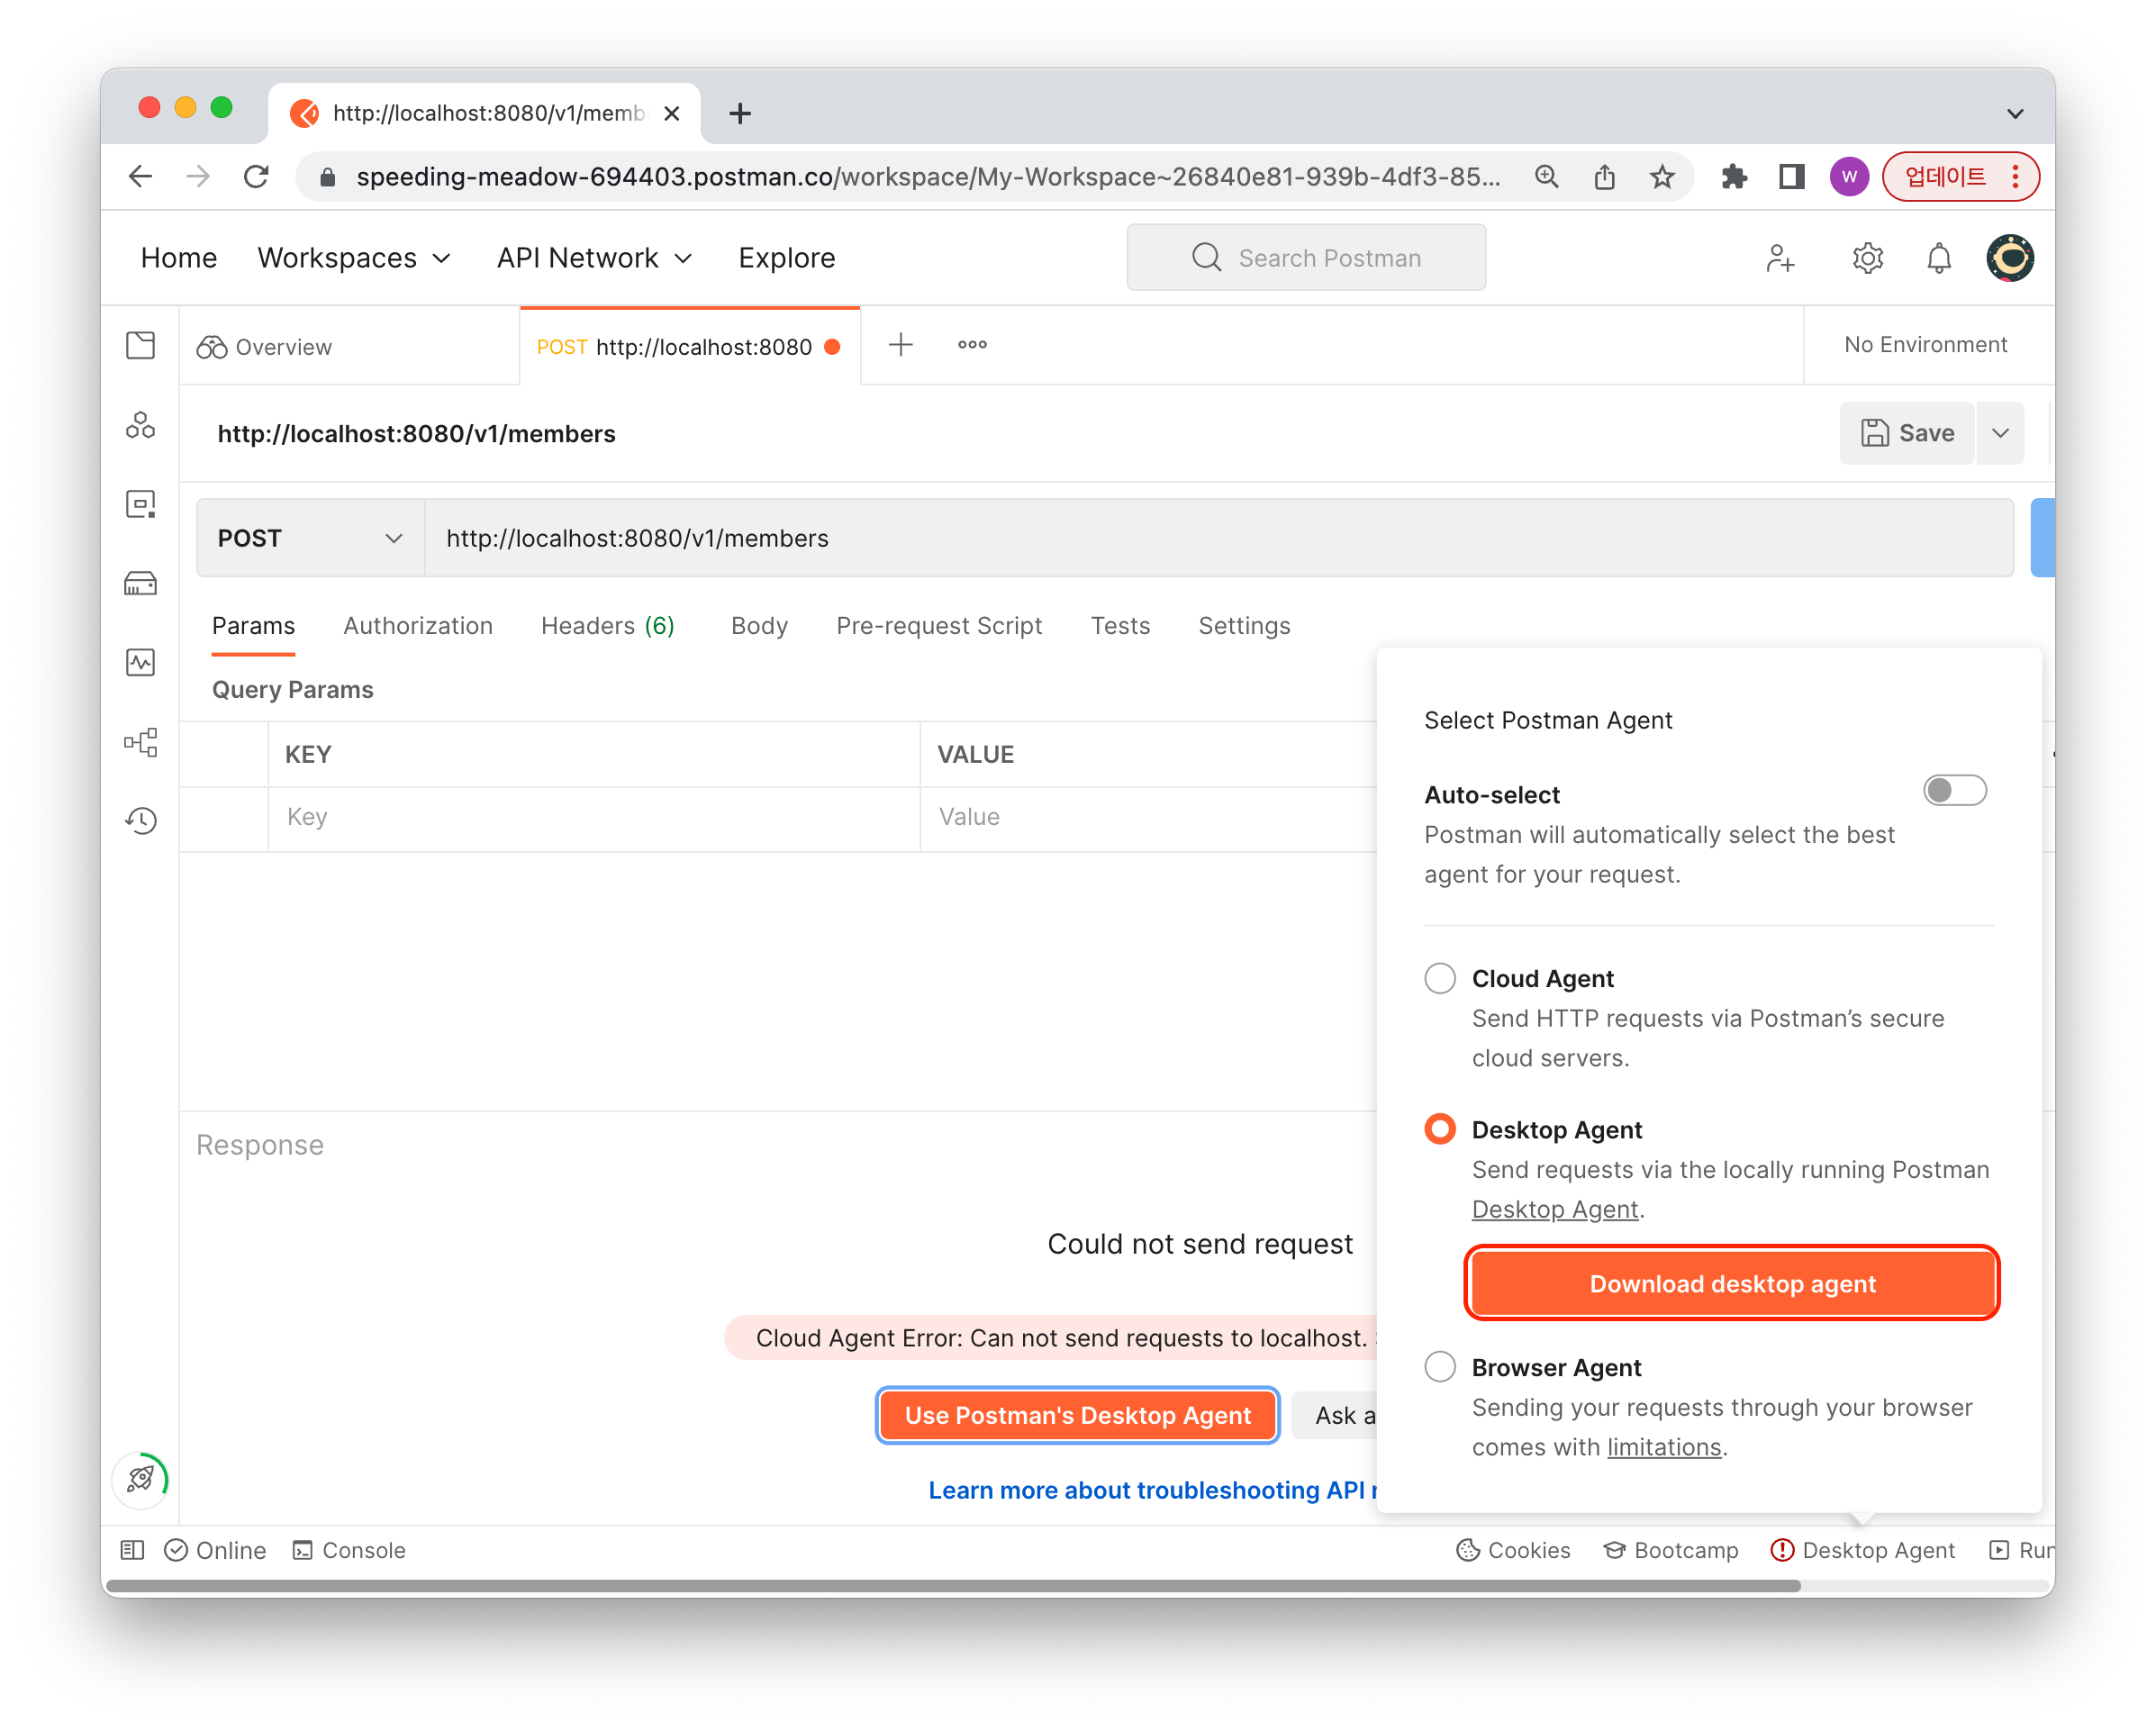
Task: Switch to the Body tab
Action: pos(759,626)
